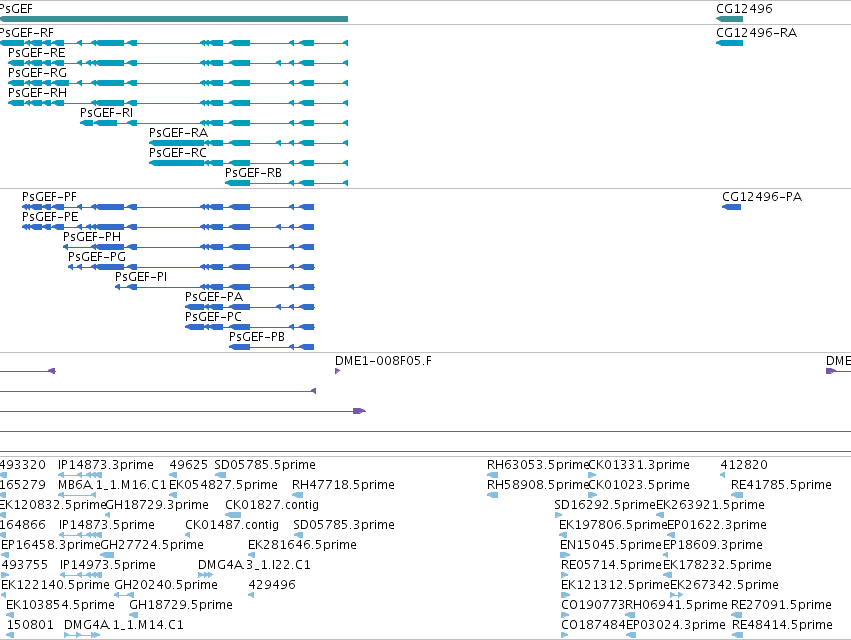Click the RH63053.5prime EST label
Screen dimensions: 851x640
(x=538, y=465)
